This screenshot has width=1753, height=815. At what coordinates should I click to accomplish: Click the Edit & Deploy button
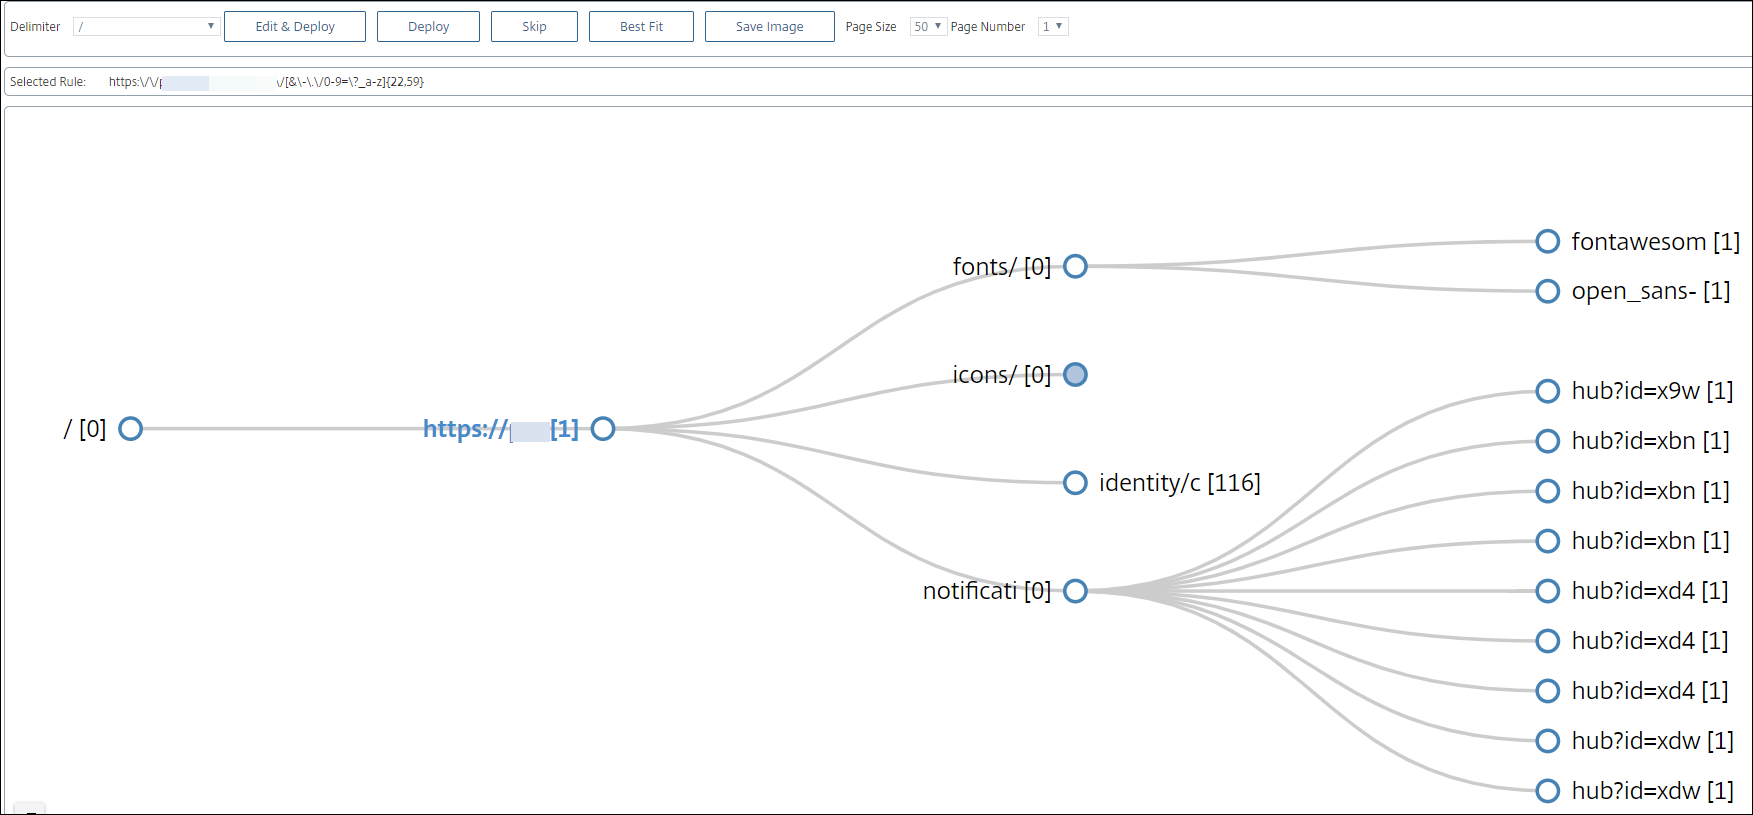(294, 27)
